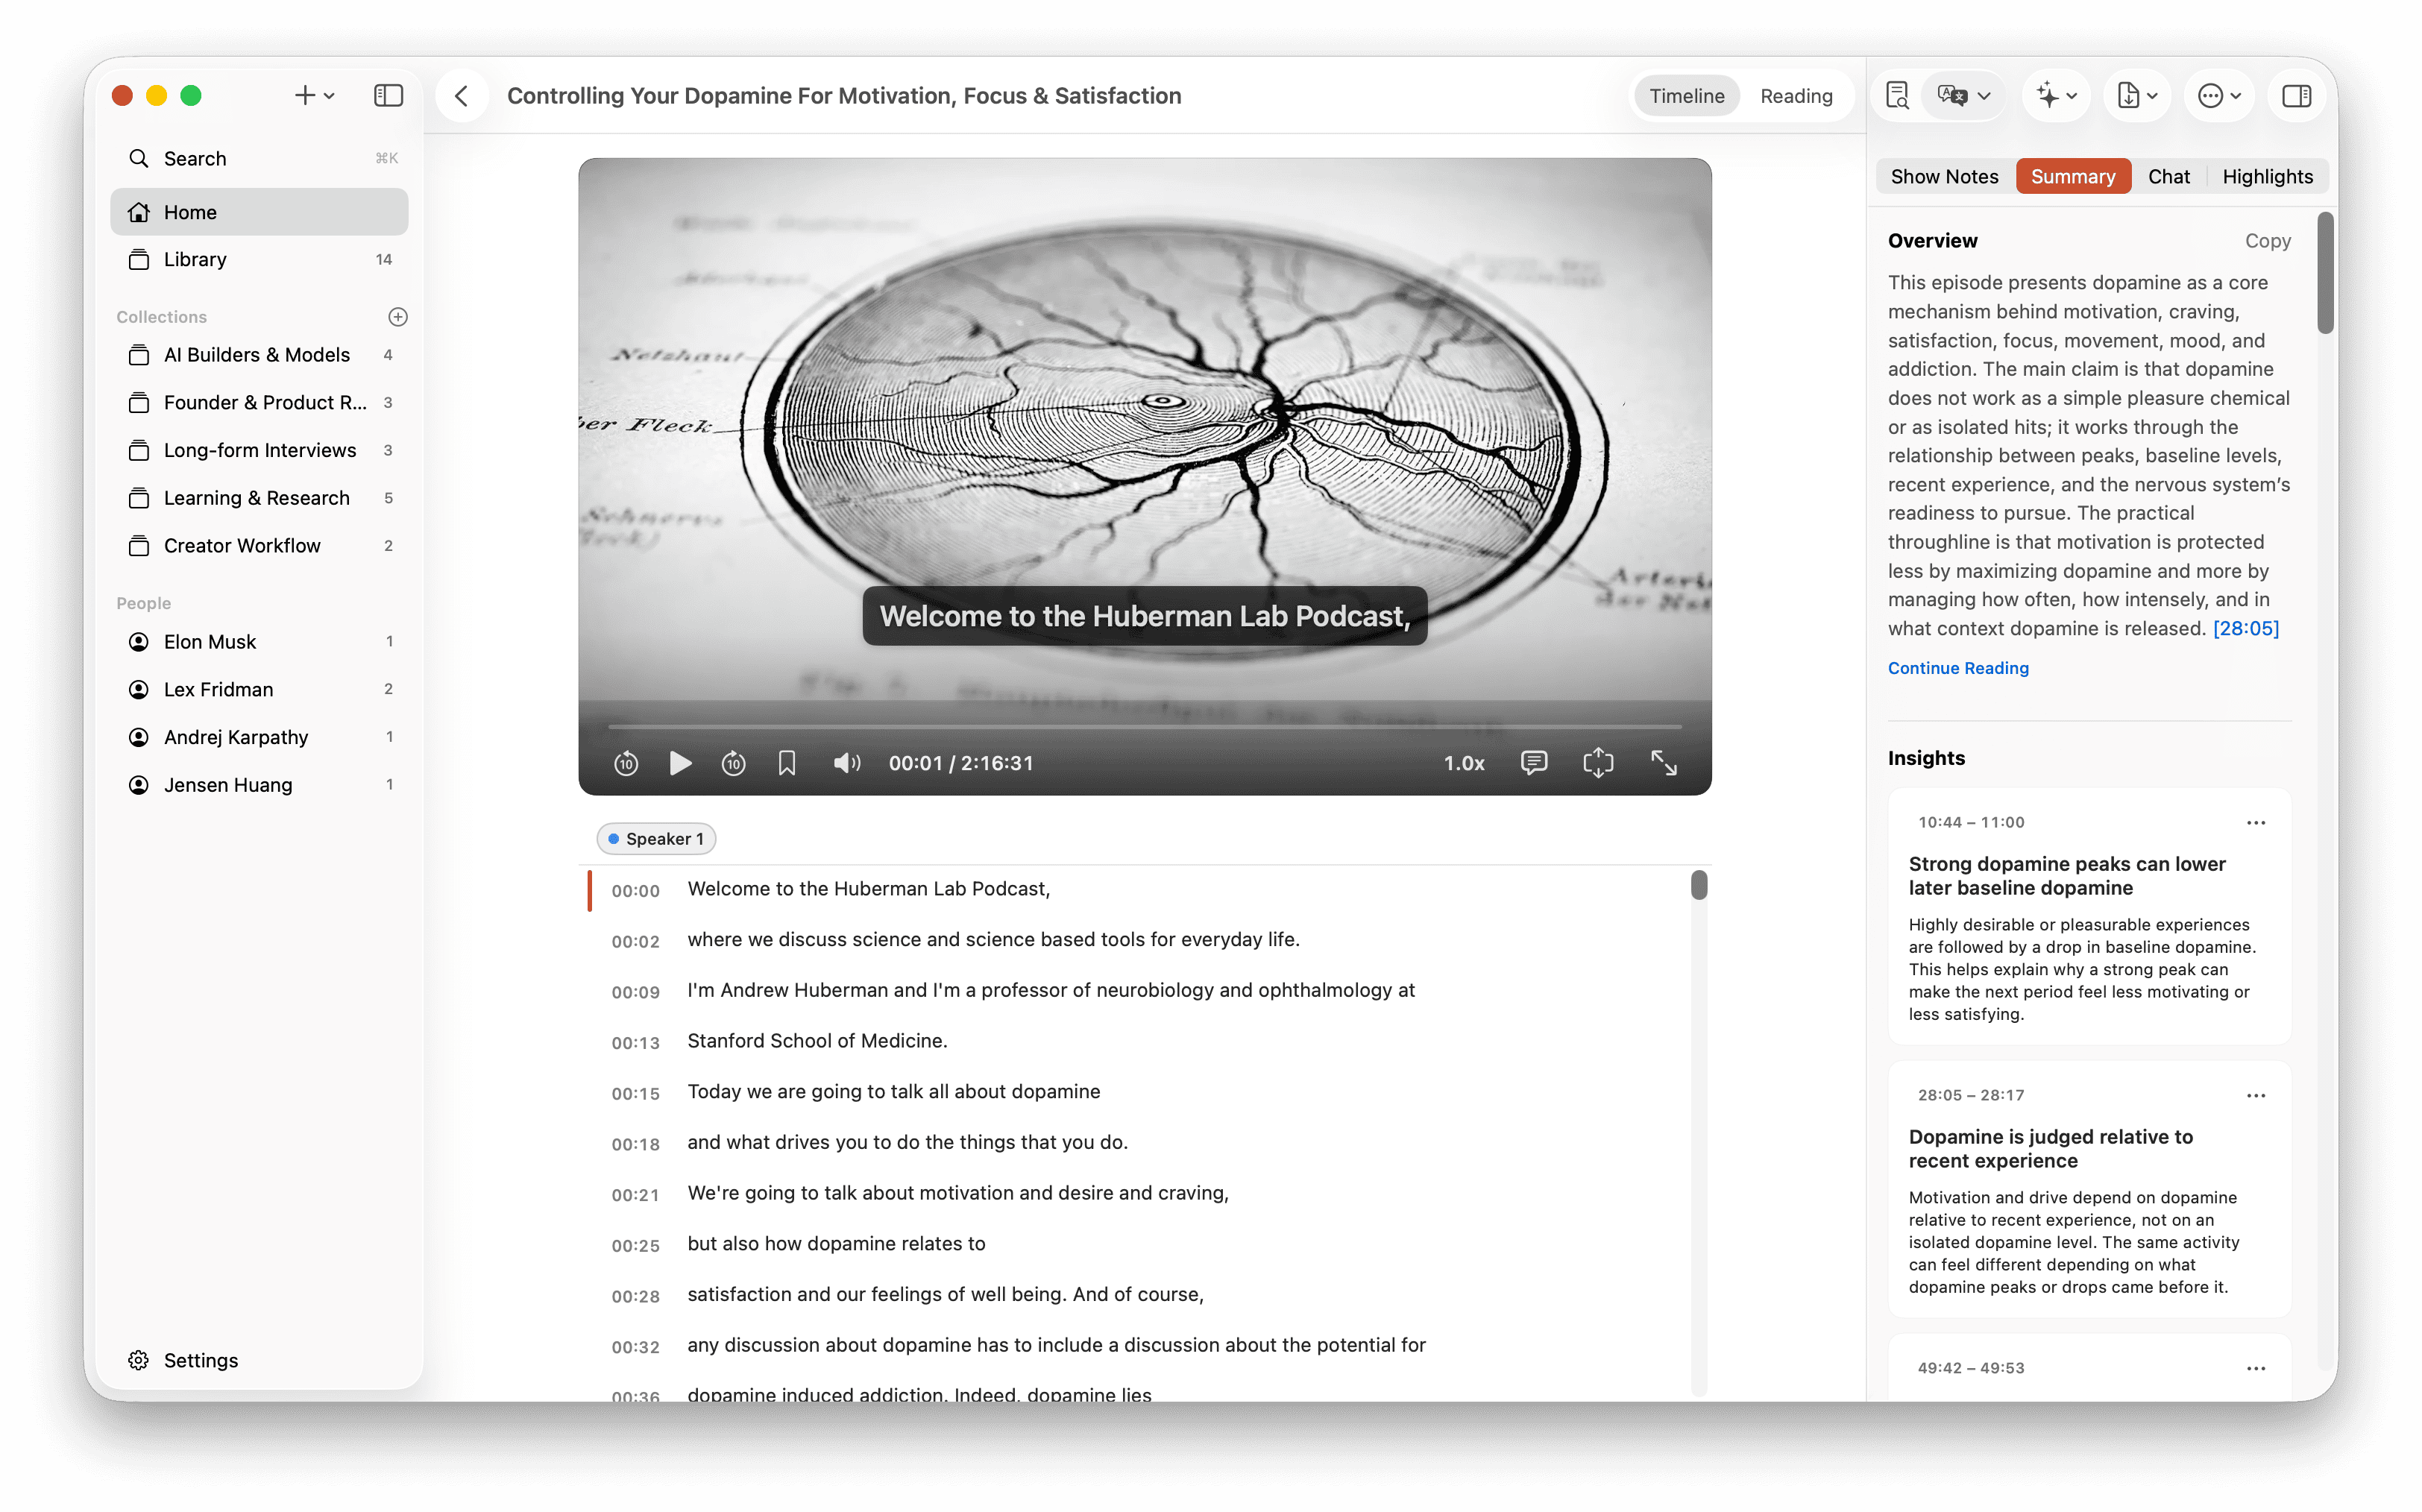Screen dimensions: 2422x1512
Task: Open options for the 28:05 – 28:17 insight
Action: click(2255, 1096)
